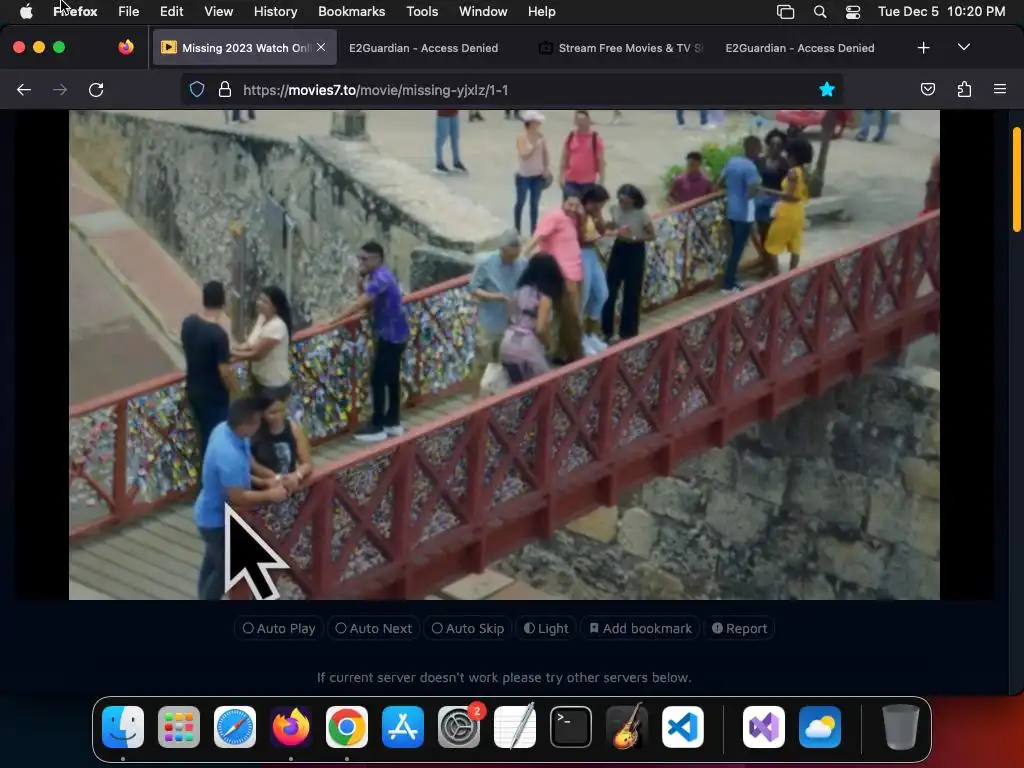This screenshot has width=1024, height=768.
Task: Click the page vertical scrollbar thumb
Action: tap(1017, 179)
